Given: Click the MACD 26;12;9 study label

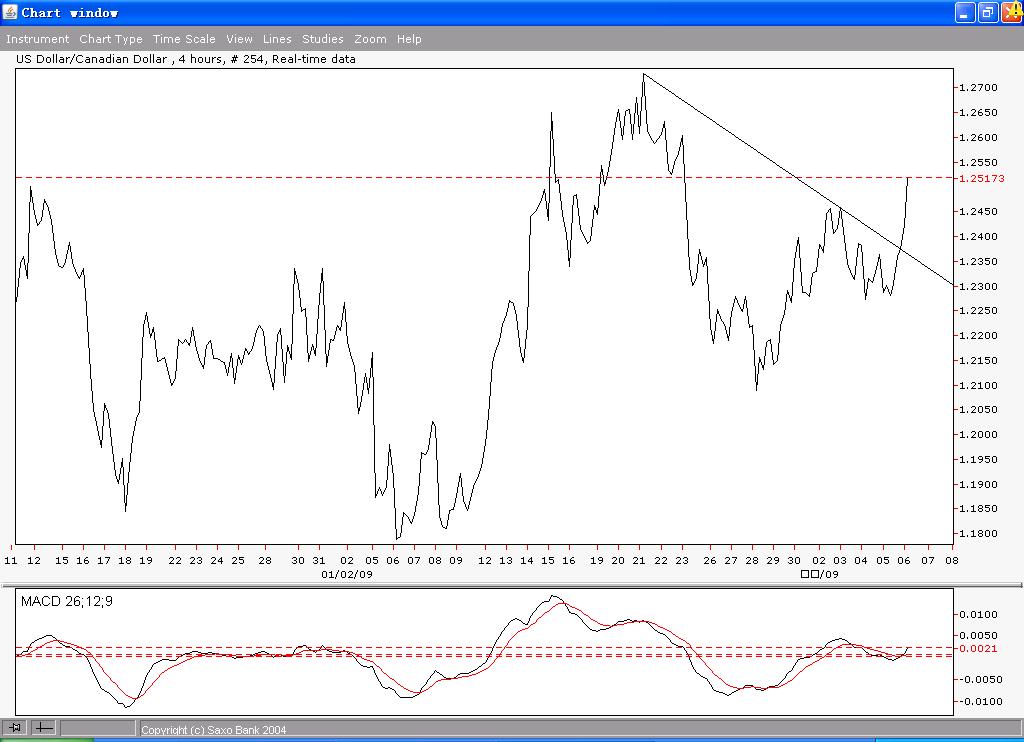Looking at the screenshot, I should [x=67, y=602].
